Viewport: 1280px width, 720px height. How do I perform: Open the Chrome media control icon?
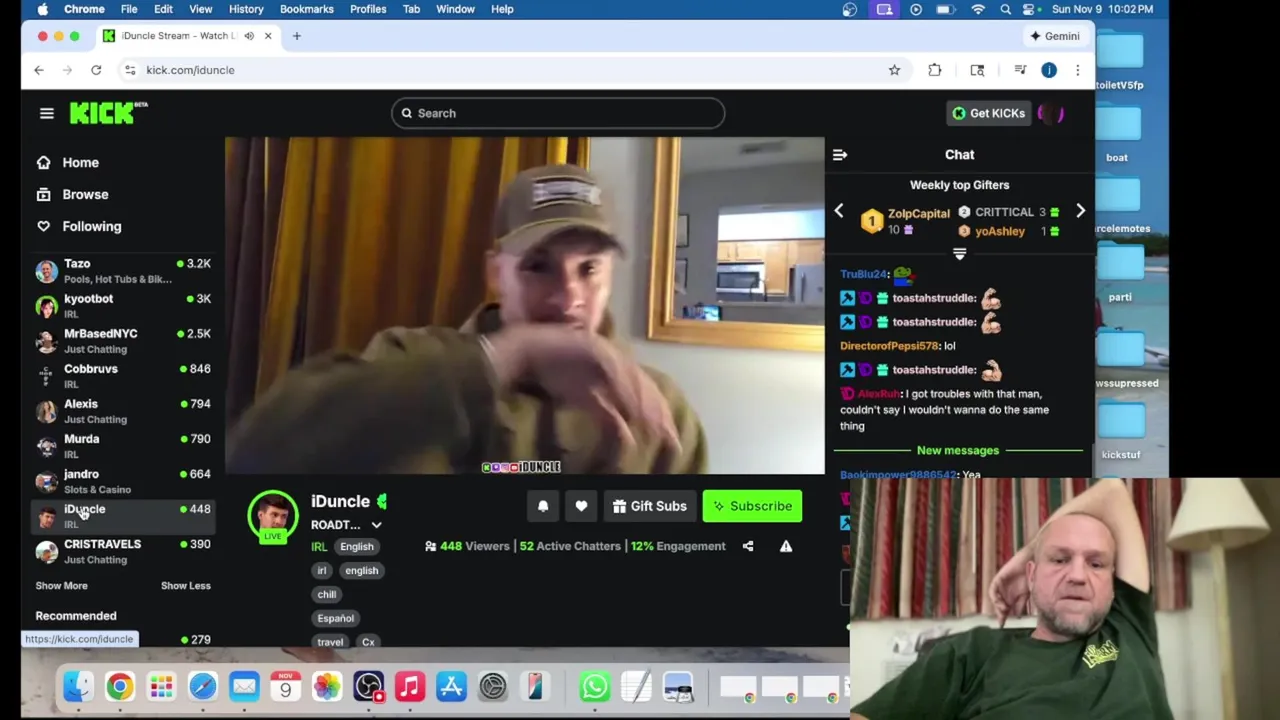[1020, 70]
